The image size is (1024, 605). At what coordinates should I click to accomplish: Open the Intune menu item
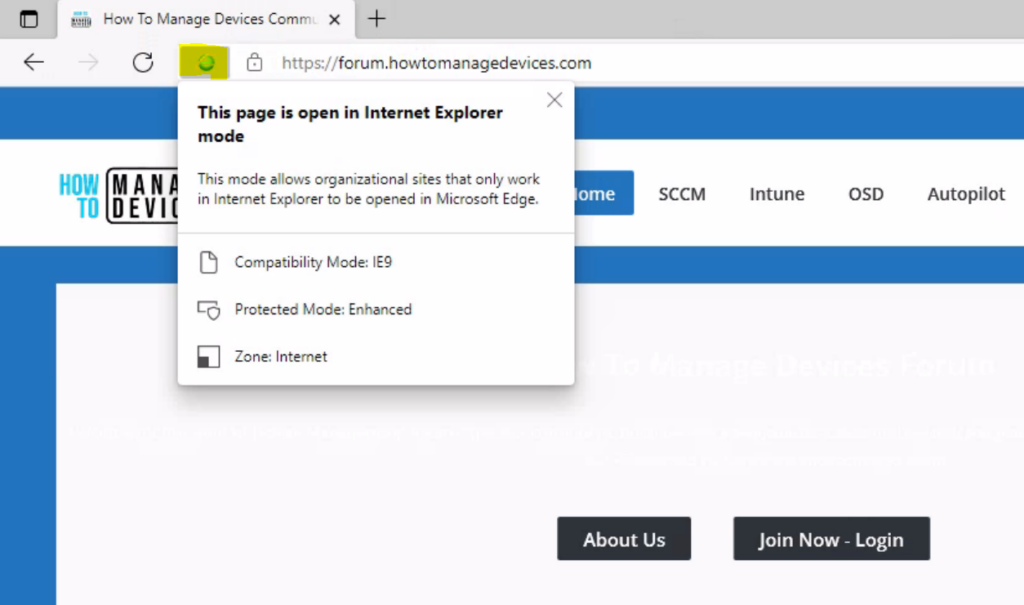[x=776, y=194]
